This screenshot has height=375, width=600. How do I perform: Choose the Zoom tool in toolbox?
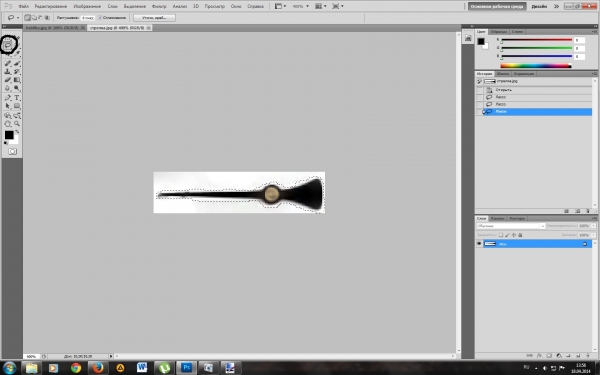point(17,124)
